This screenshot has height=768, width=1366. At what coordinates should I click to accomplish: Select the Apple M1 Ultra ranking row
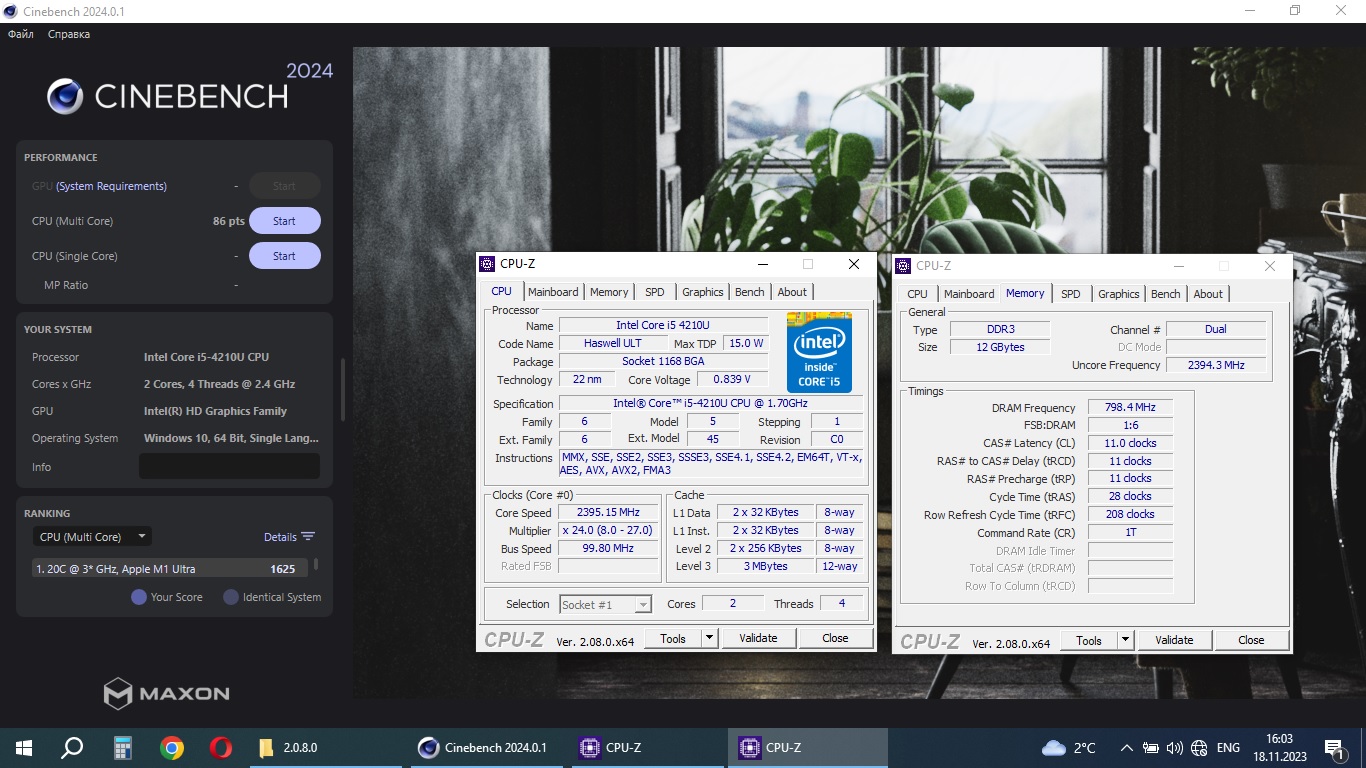(x=170, y=569)
